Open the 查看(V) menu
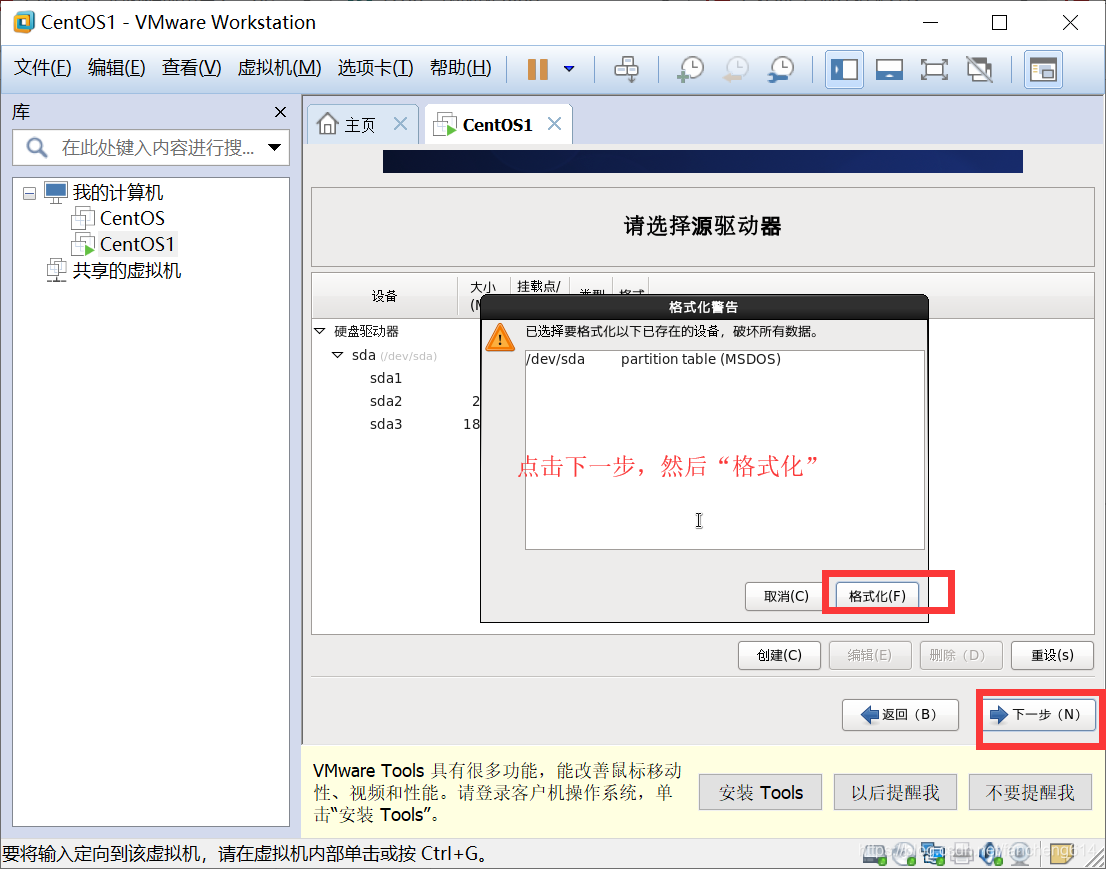Image resolution: width=1106 pixels, height=869 pixels. pos(191,68)
